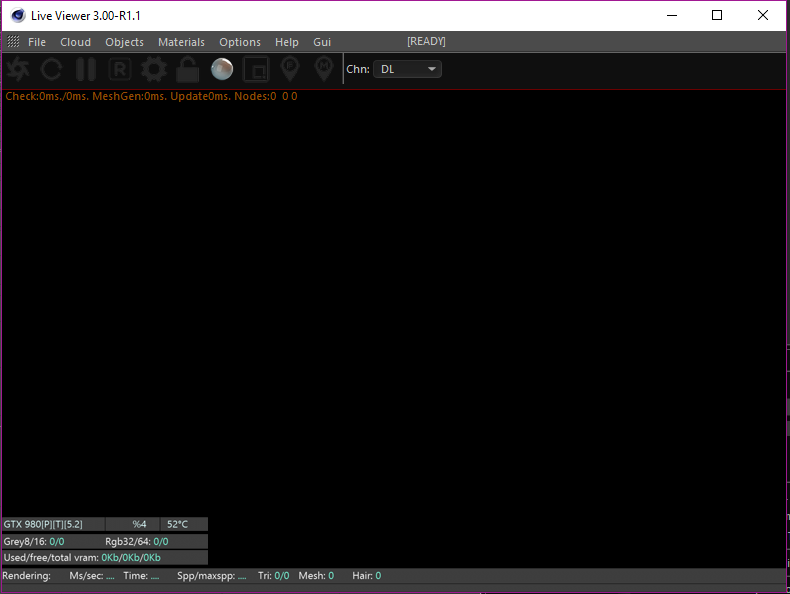
Task: Click the Used/free/total vram readout
Action: [x=82, y=558]
